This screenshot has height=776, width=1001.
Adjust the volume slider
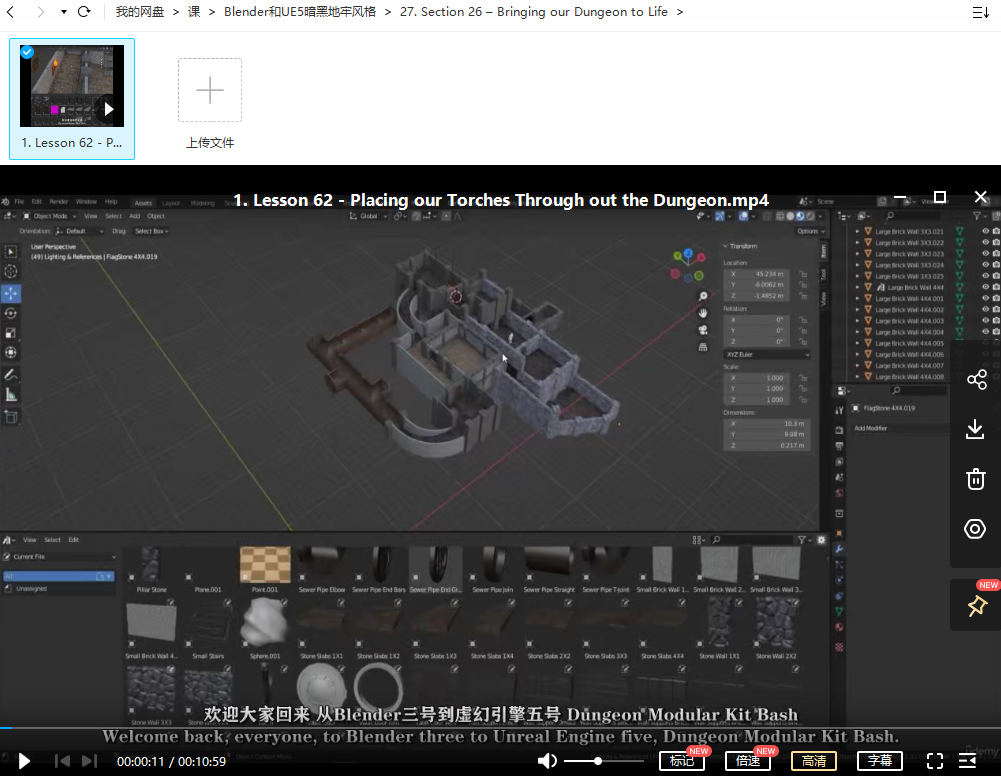pos(598,761)
